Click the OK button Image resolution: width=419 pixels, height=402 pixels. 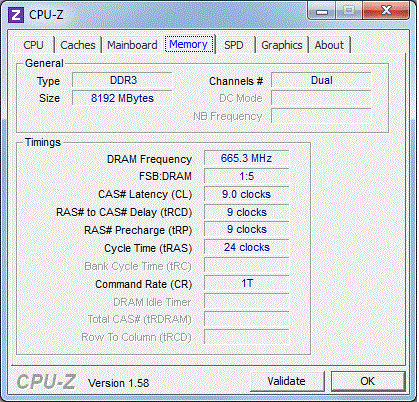[368, 381]
